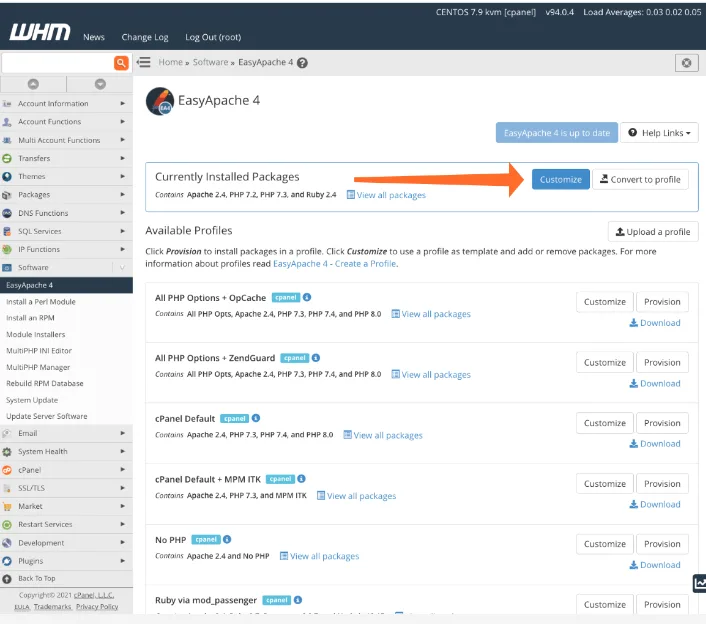The width and height of the screenshot is (706, 624).
Task: Download the No PHP profile
Action: coord(655,565)
